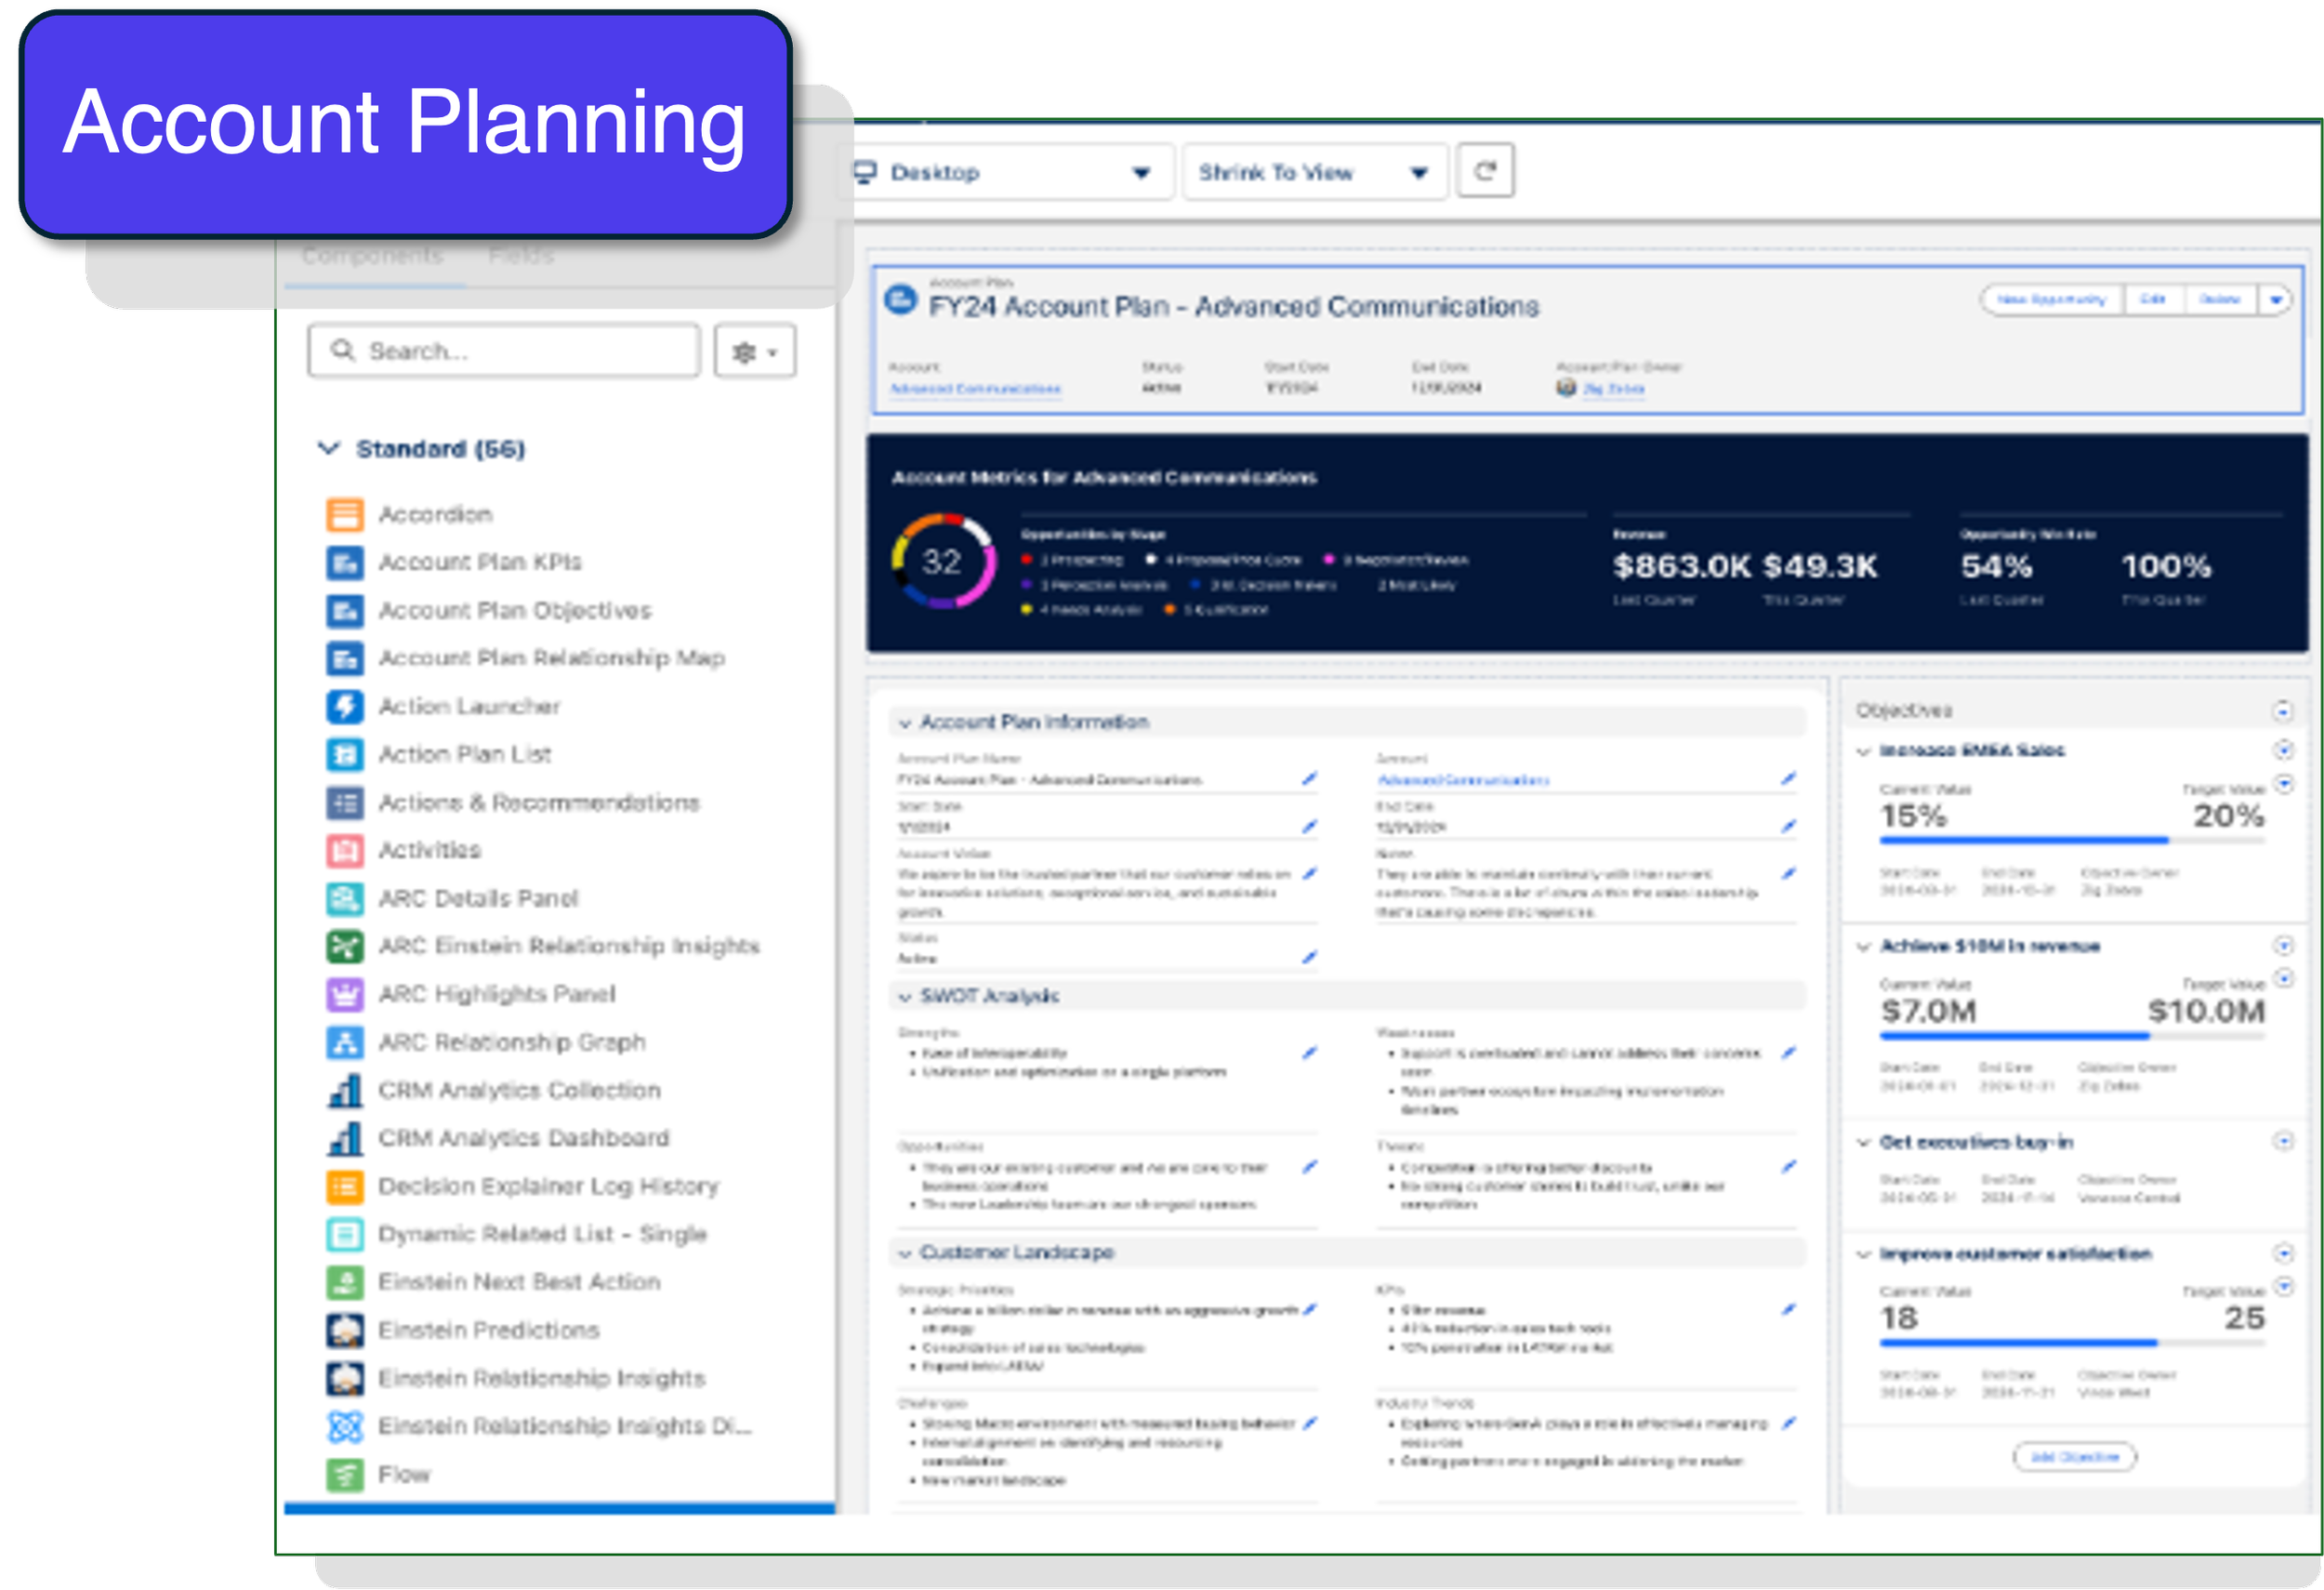The image size is (2324, 1590).
Task: Select the Action Launcher lightning icon
Action: [345, 707]
